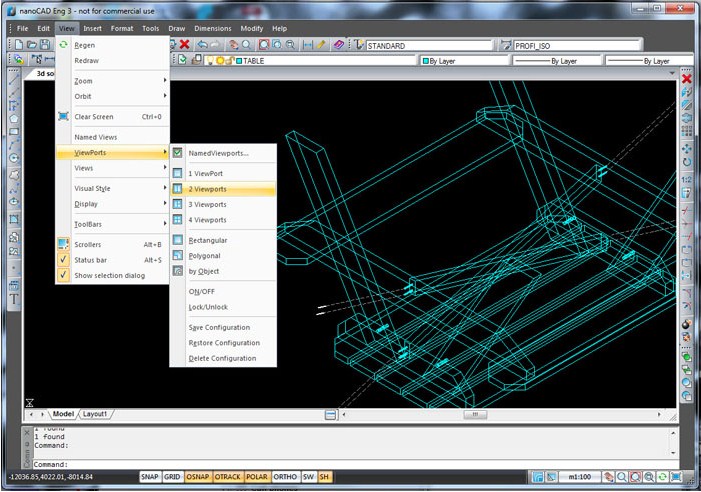Open the Layers manager icon left of TABLE
Viewport: 701px width, 492px height.
tap(196, 60)
